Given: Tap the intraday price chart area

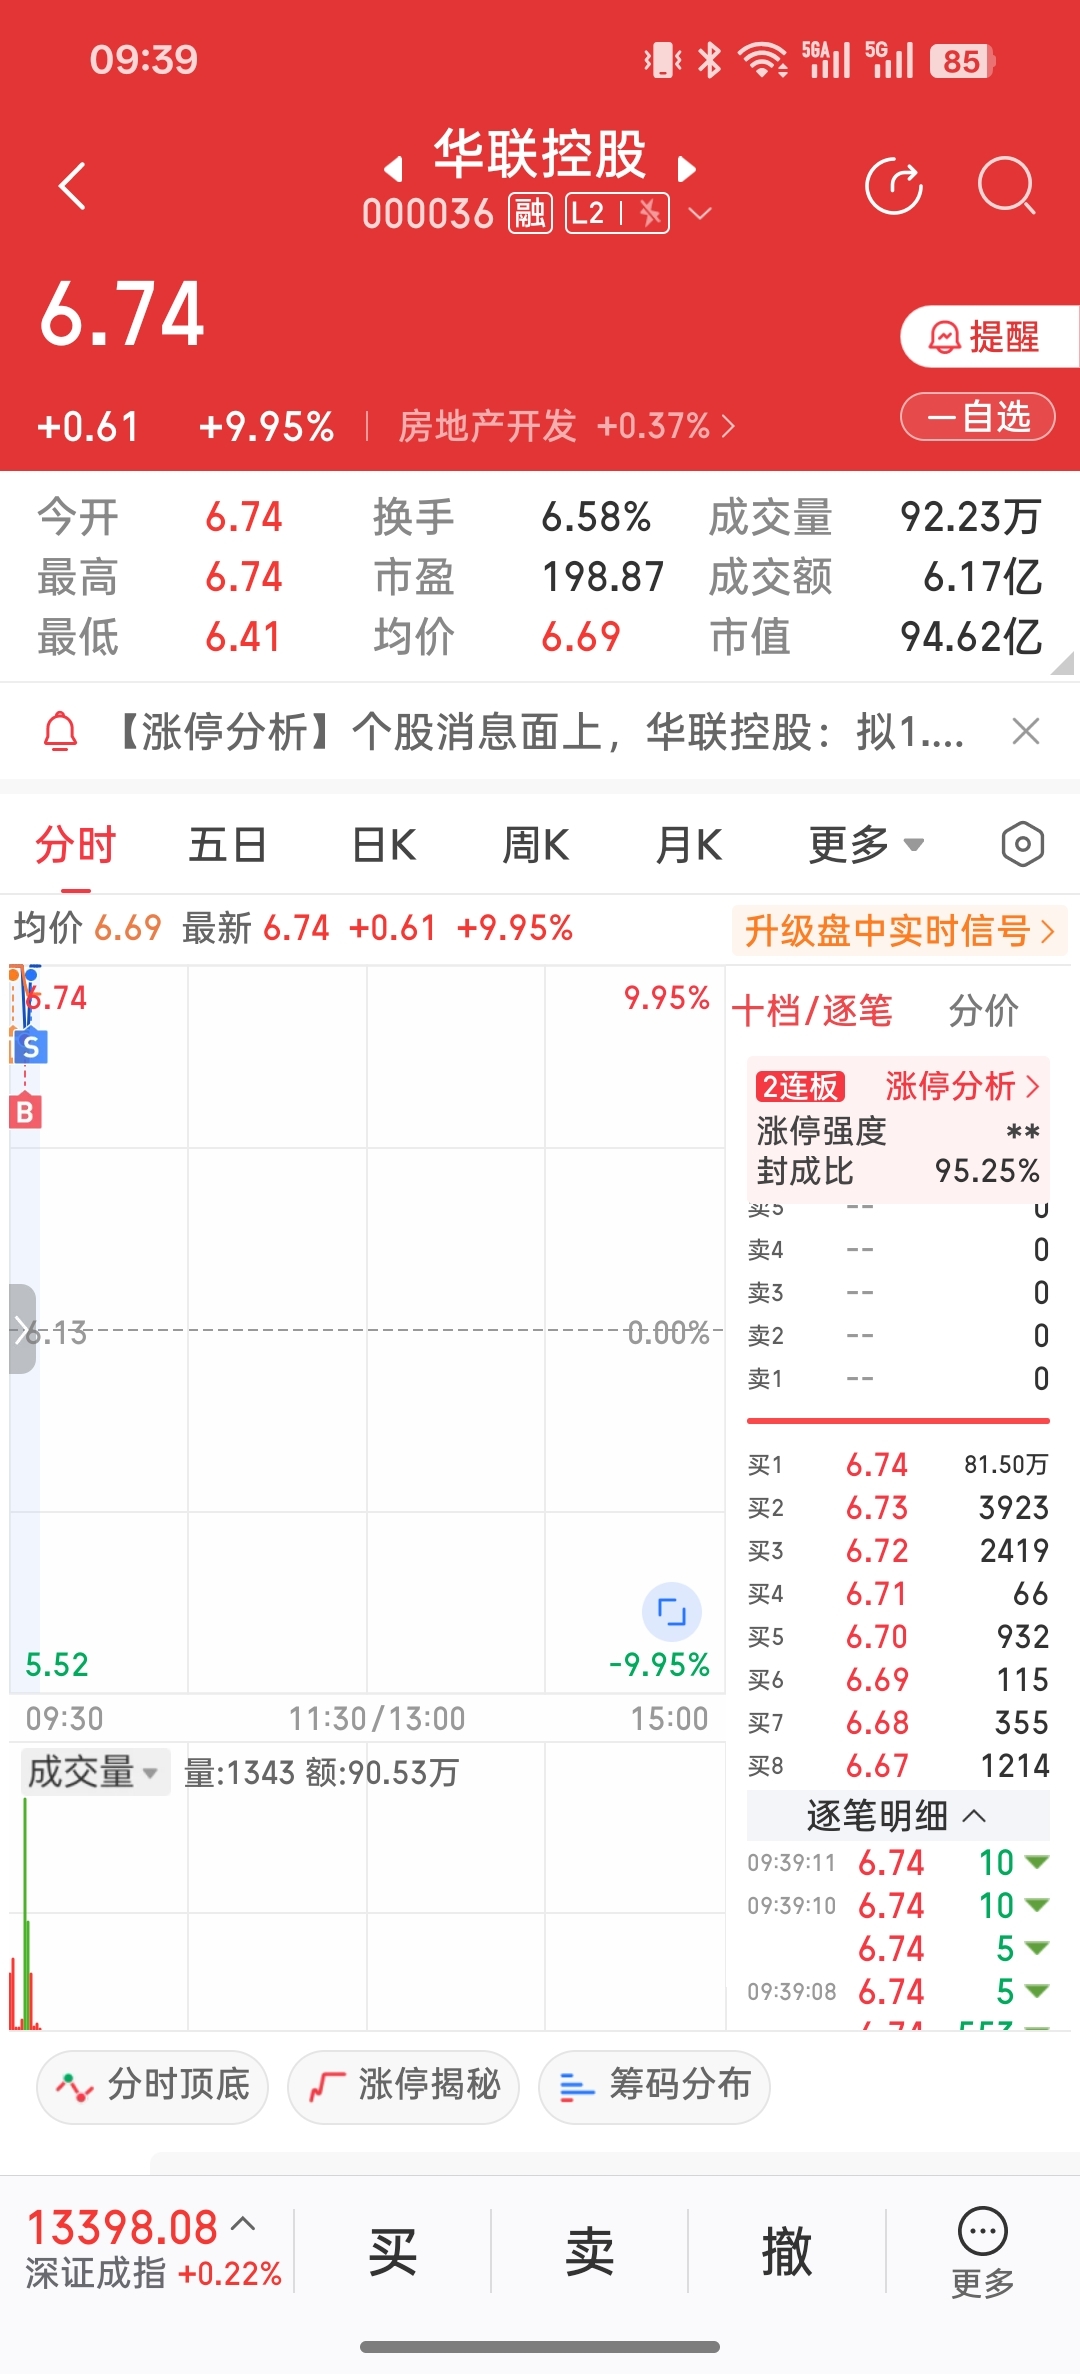Looking at the screenshot, I should click(367, 1330).
